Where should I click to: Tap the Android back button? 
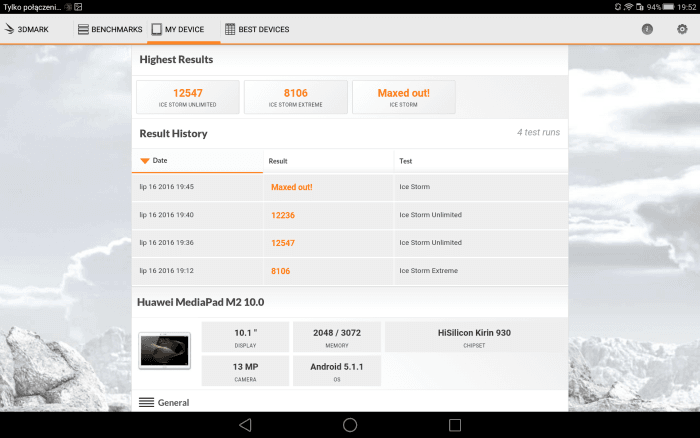click(245, 425)
